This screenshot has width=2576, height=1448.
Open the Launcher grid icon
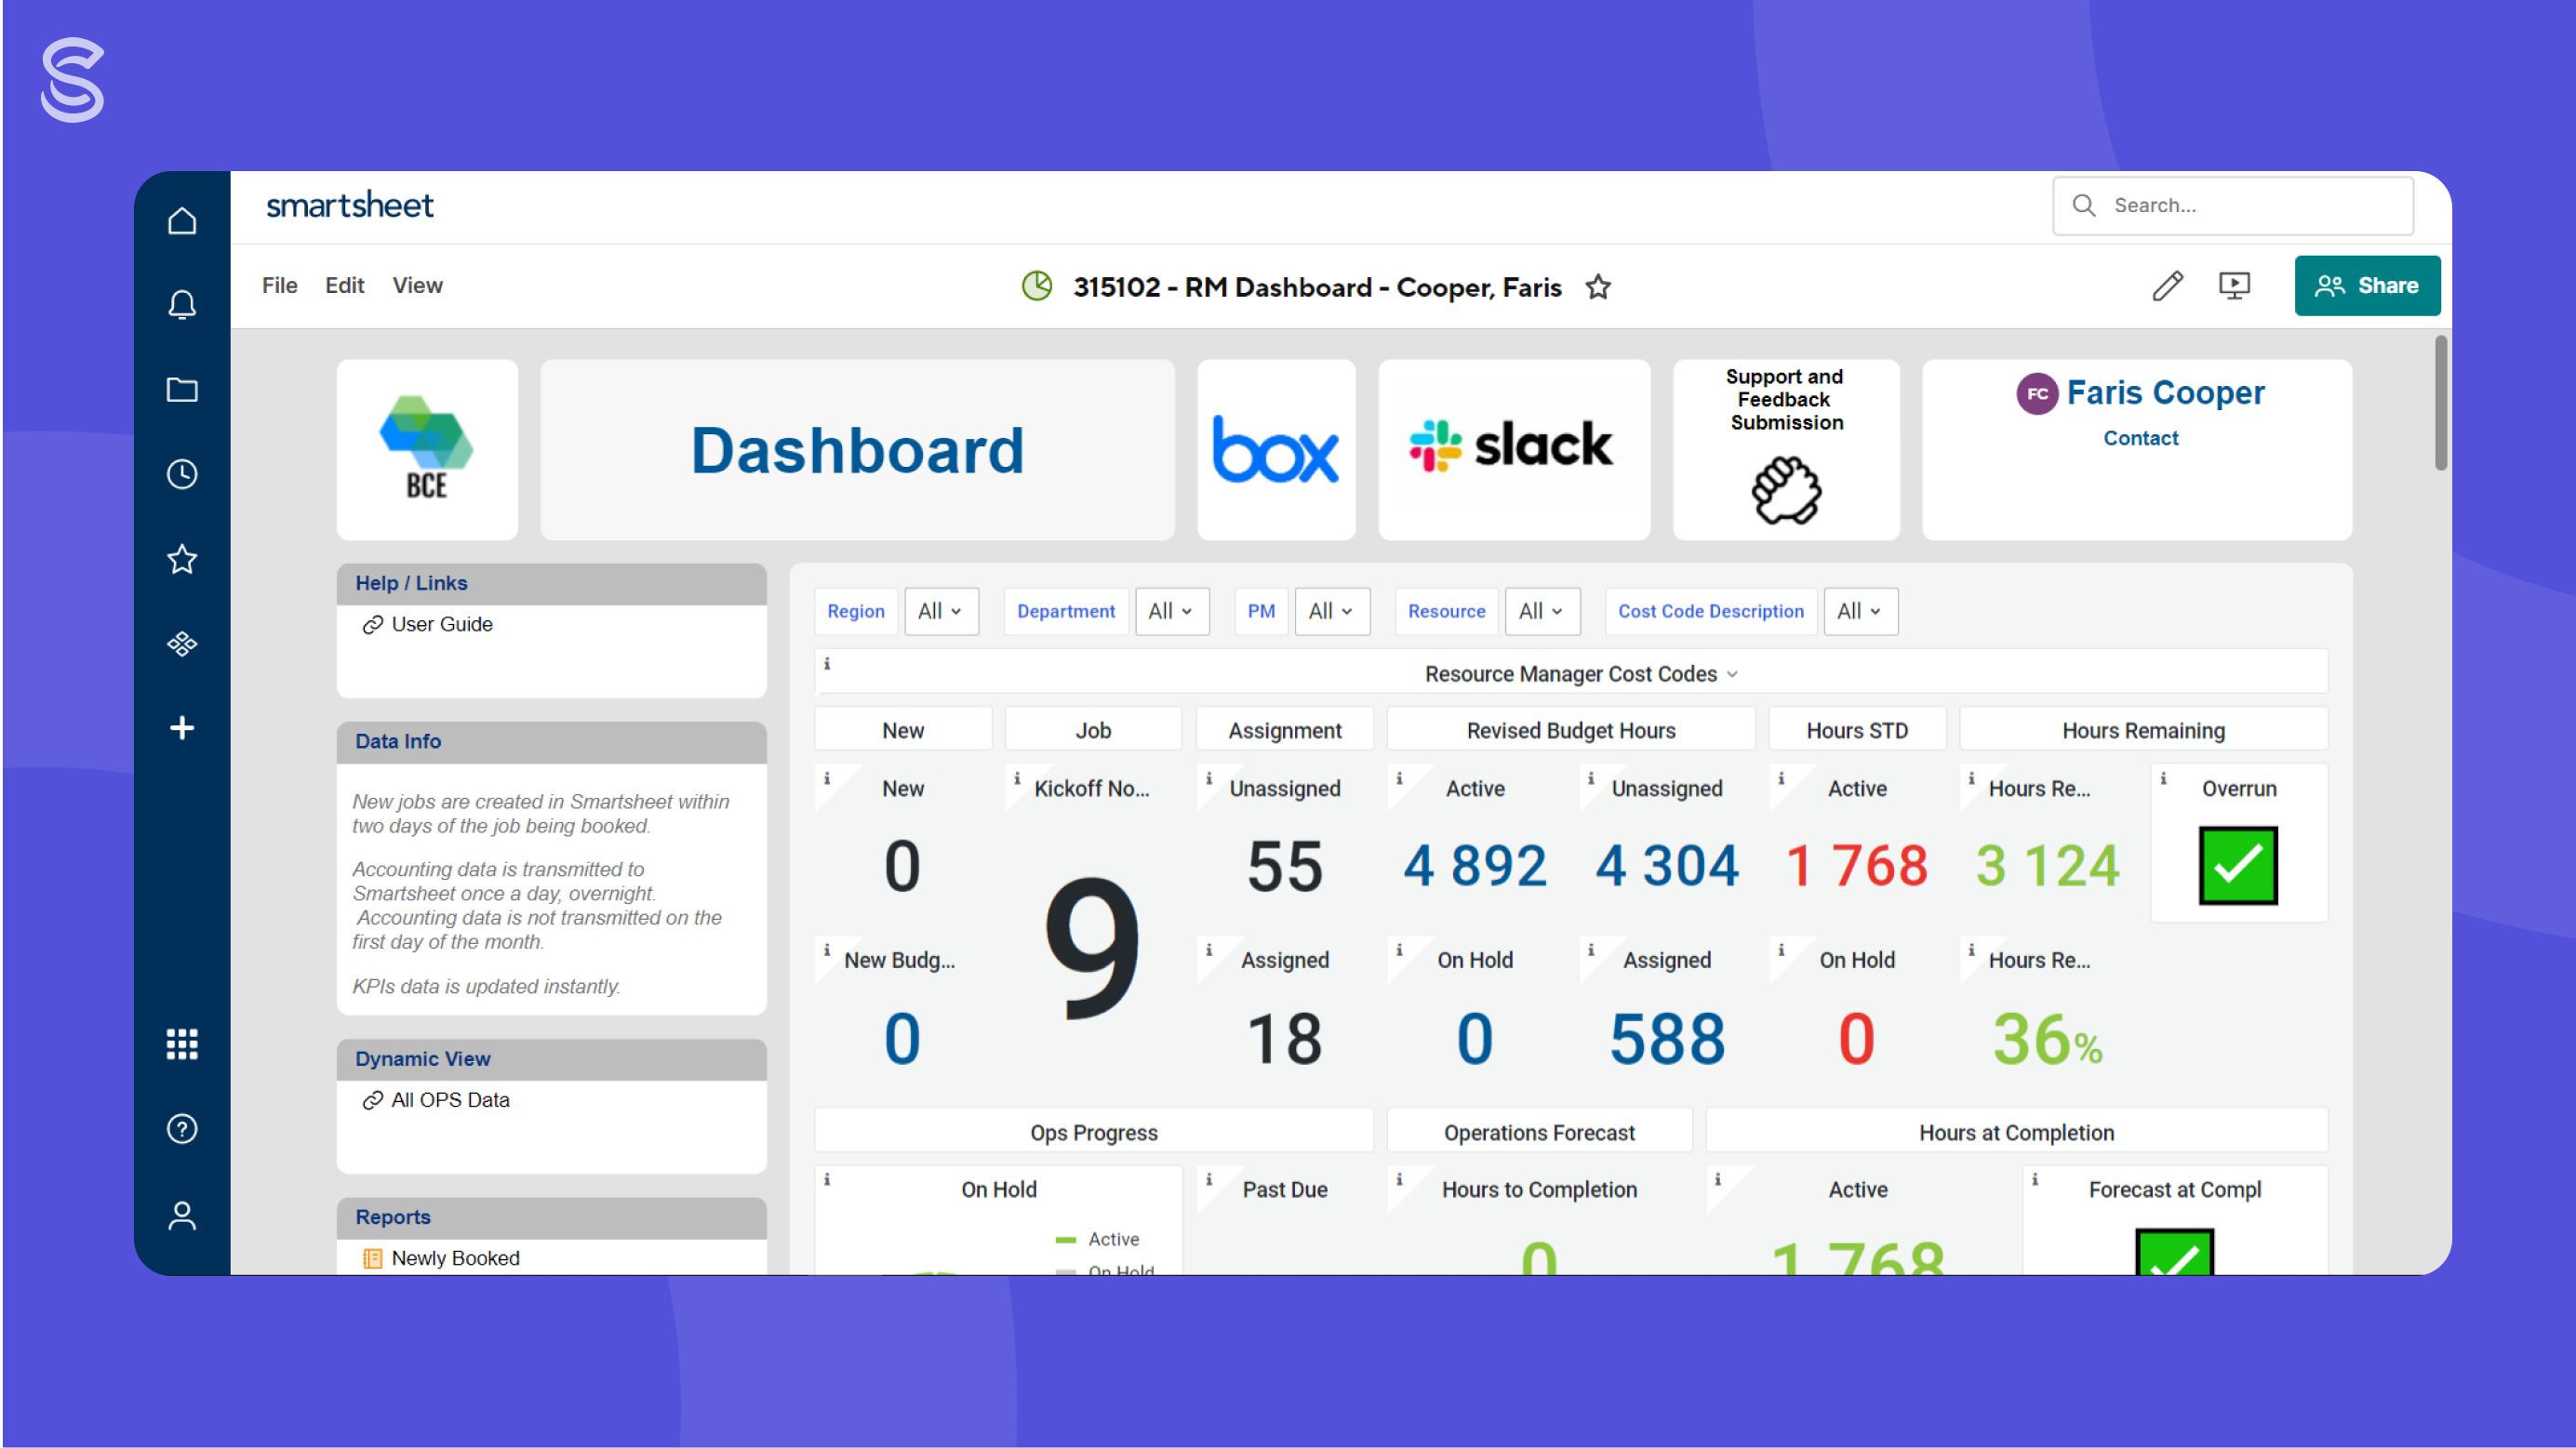(181, 1043)
